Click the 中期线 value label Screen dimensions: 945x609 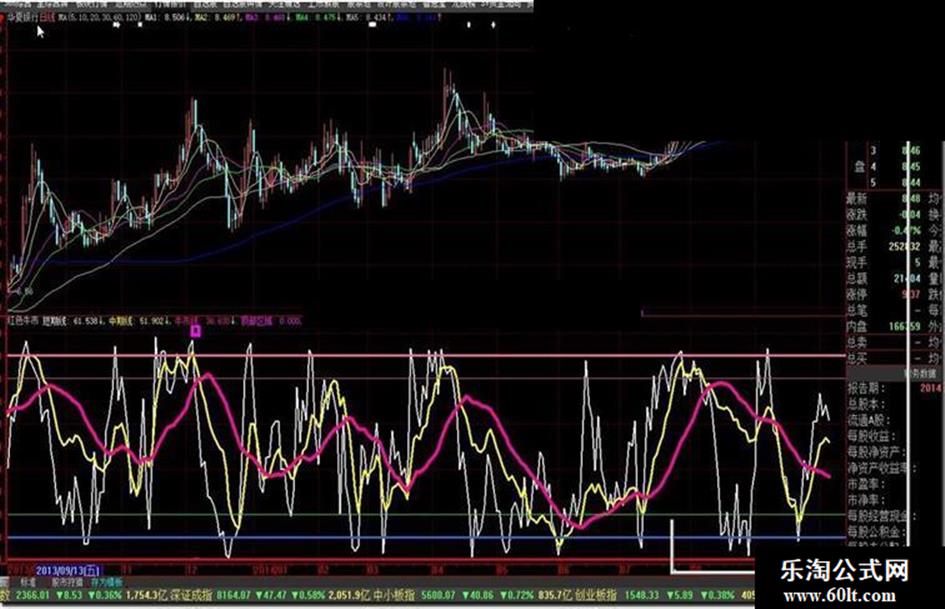click(138, 321)
